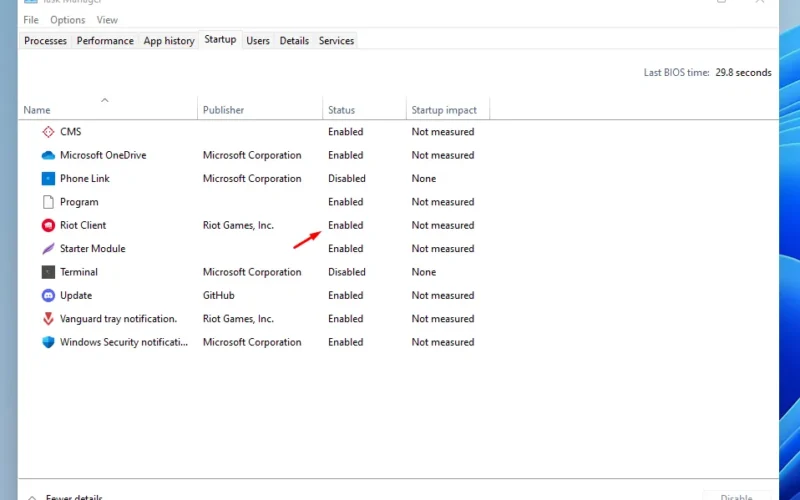800x500 pixels.
Task: Click the Riot Client red icon
Action: pyautogui.click(x=48, y=225)
